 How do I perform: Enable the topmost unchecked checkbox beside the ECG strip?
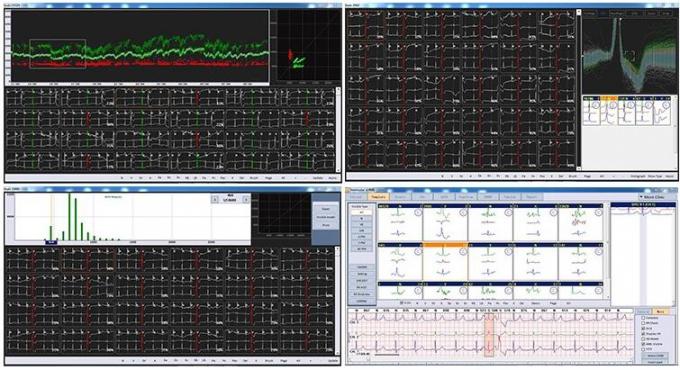[x=643, y=318]
